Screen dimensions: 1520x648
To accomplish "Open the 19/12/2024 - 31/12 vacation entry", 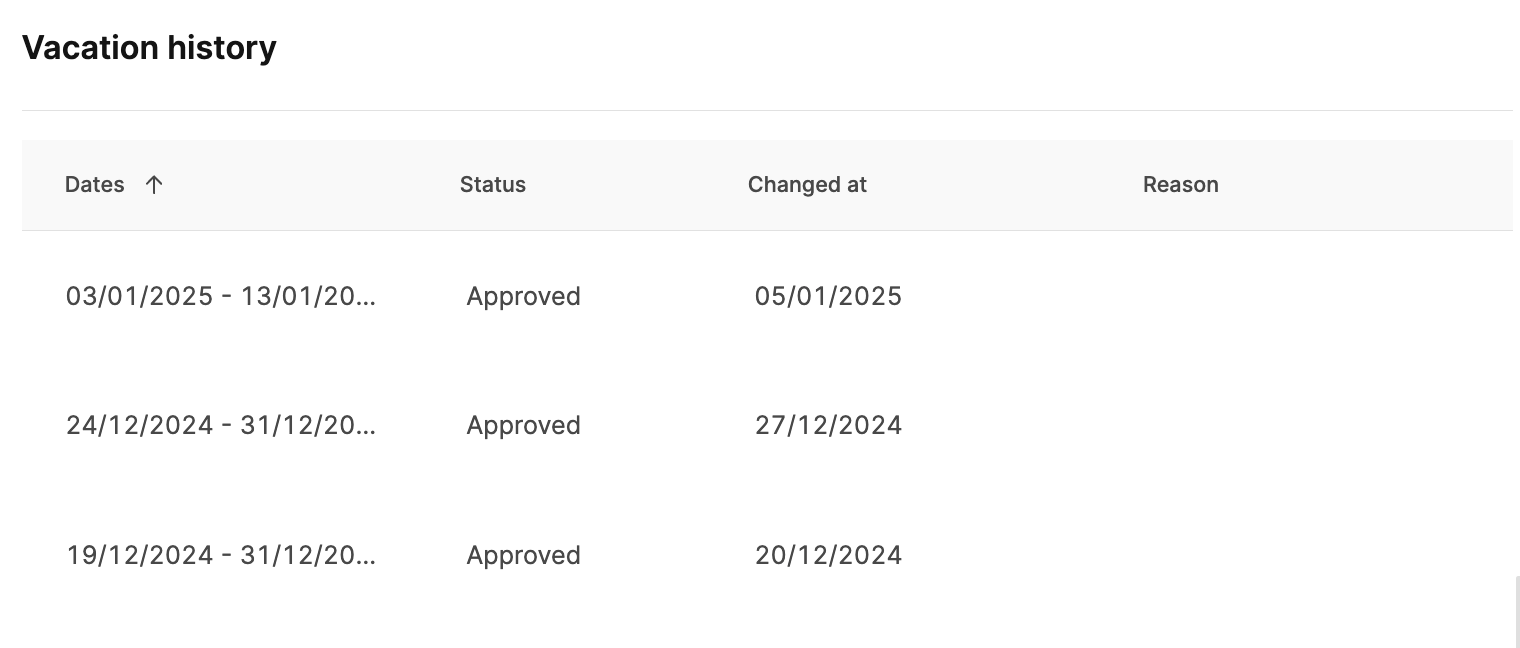I will (220, 555).
